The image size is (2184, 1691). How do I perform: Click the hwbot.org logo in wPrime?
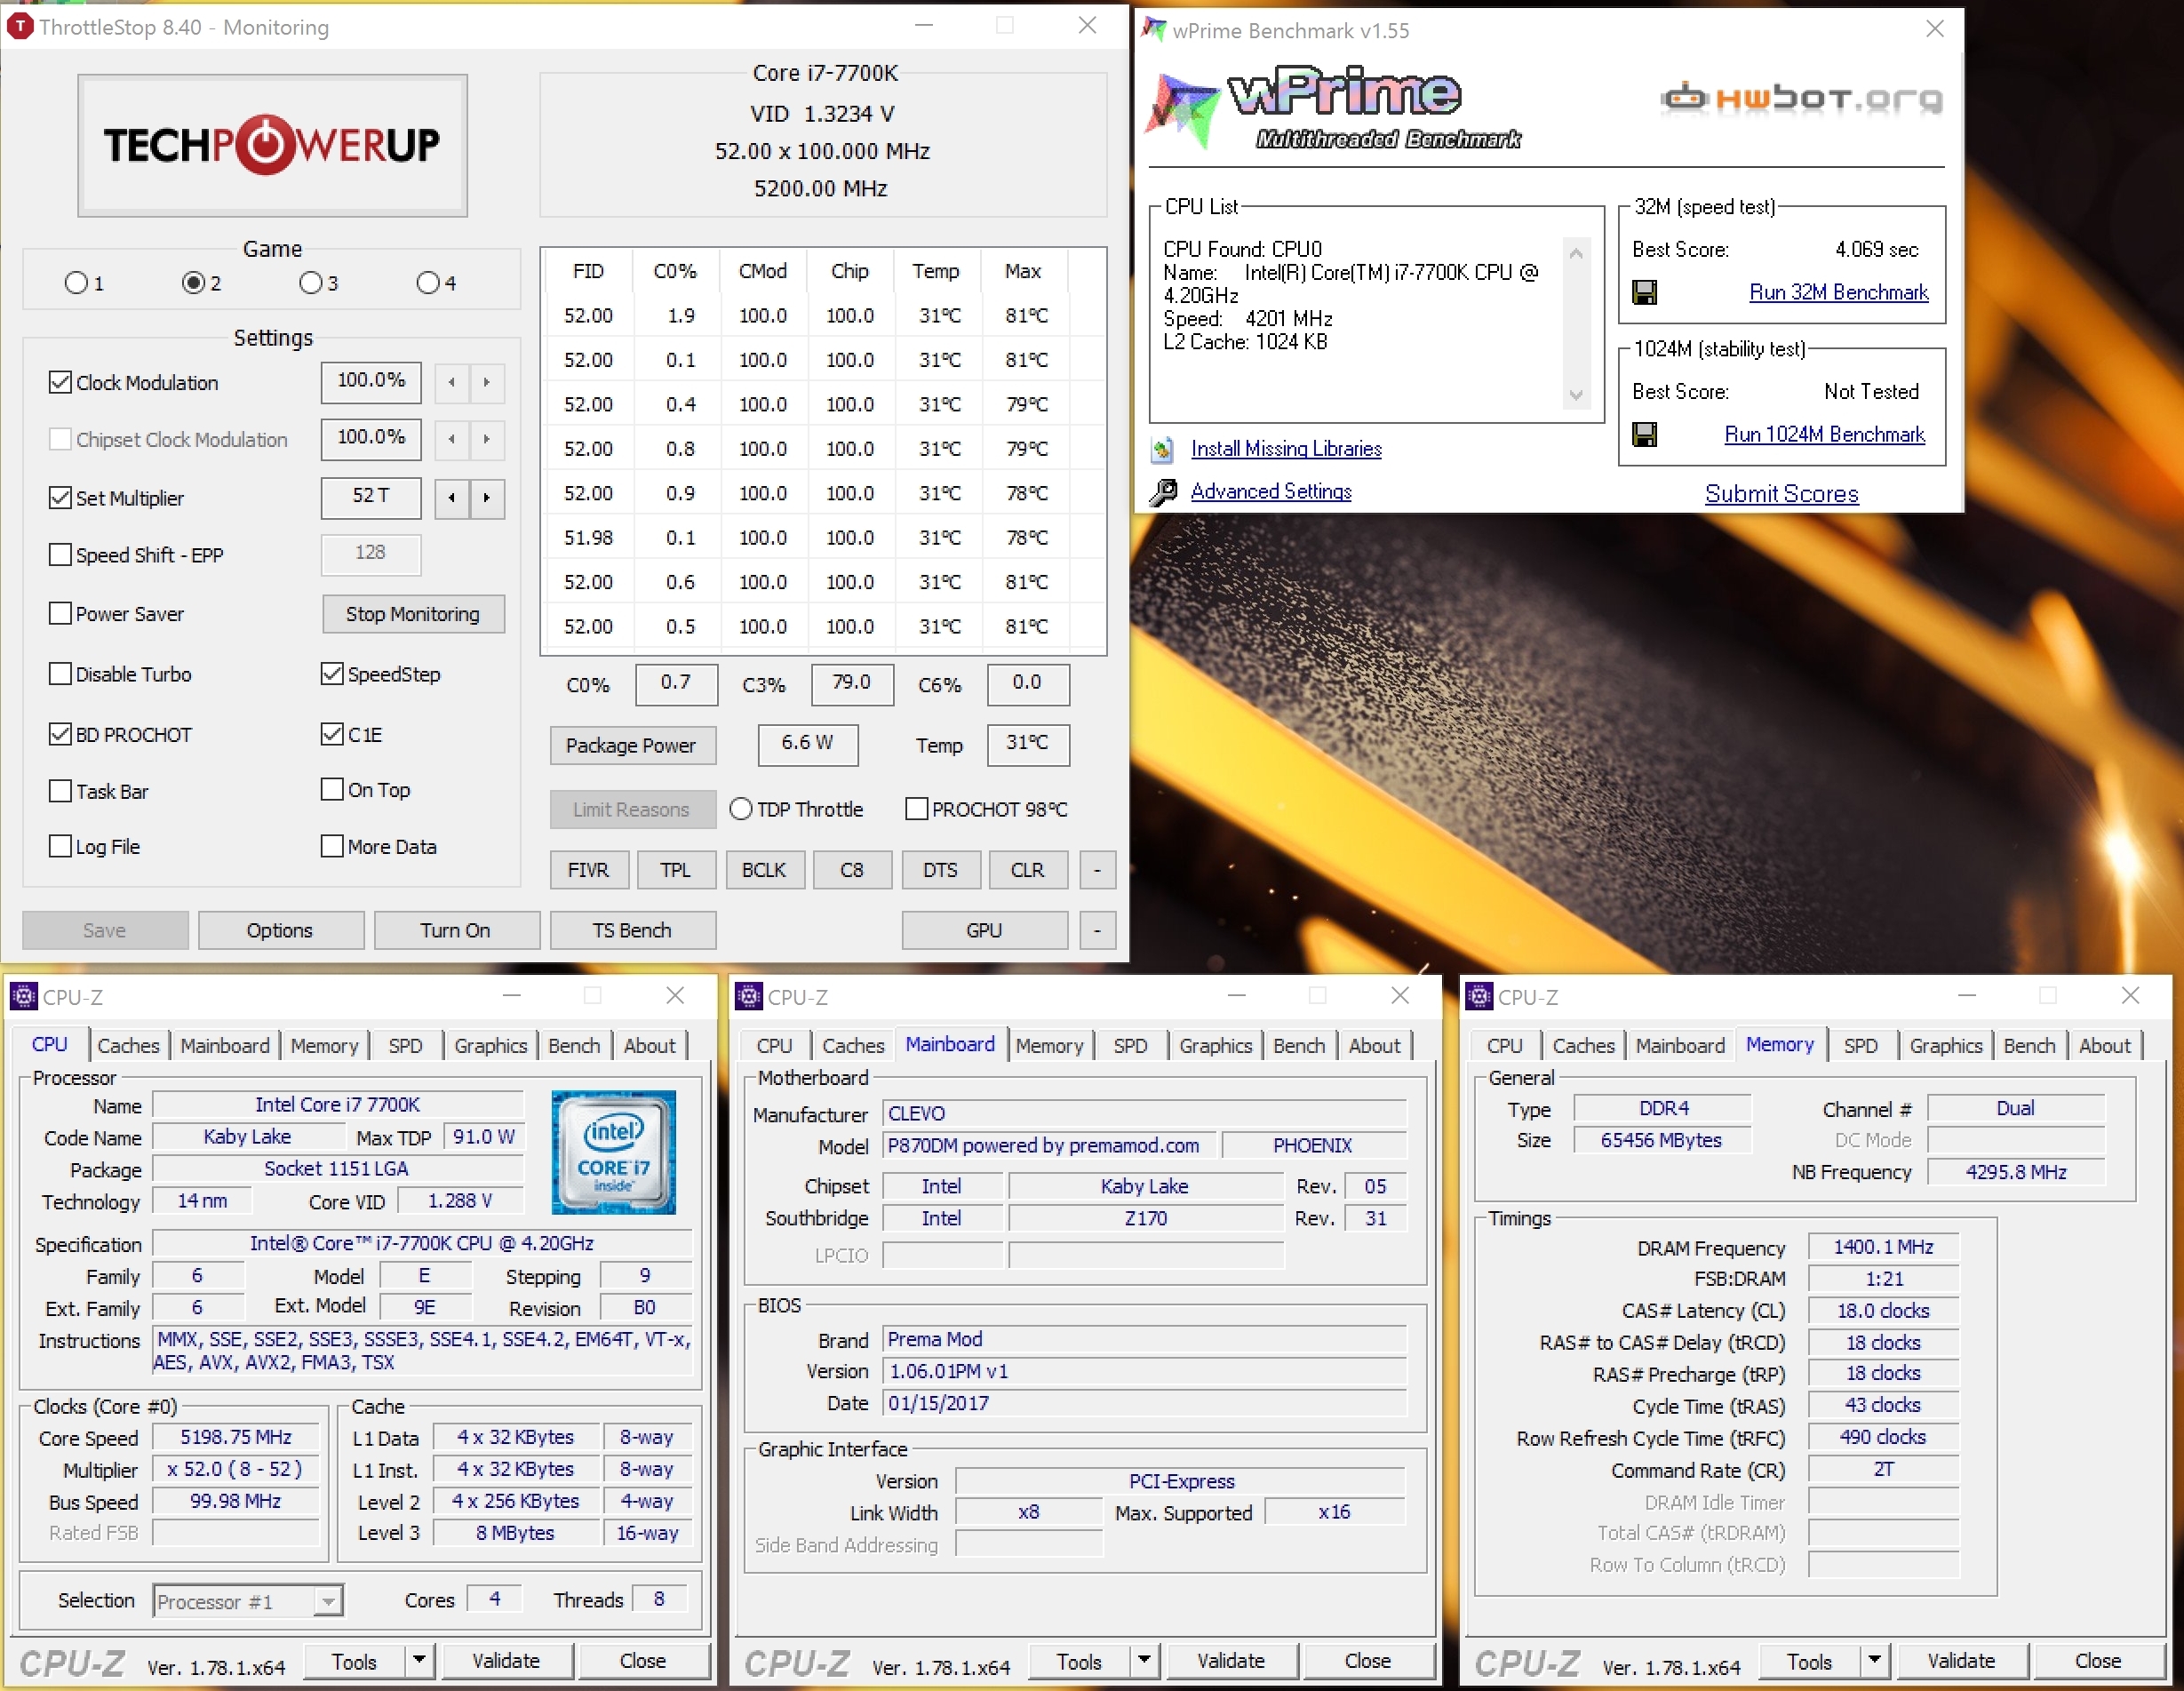(1801, 98)
